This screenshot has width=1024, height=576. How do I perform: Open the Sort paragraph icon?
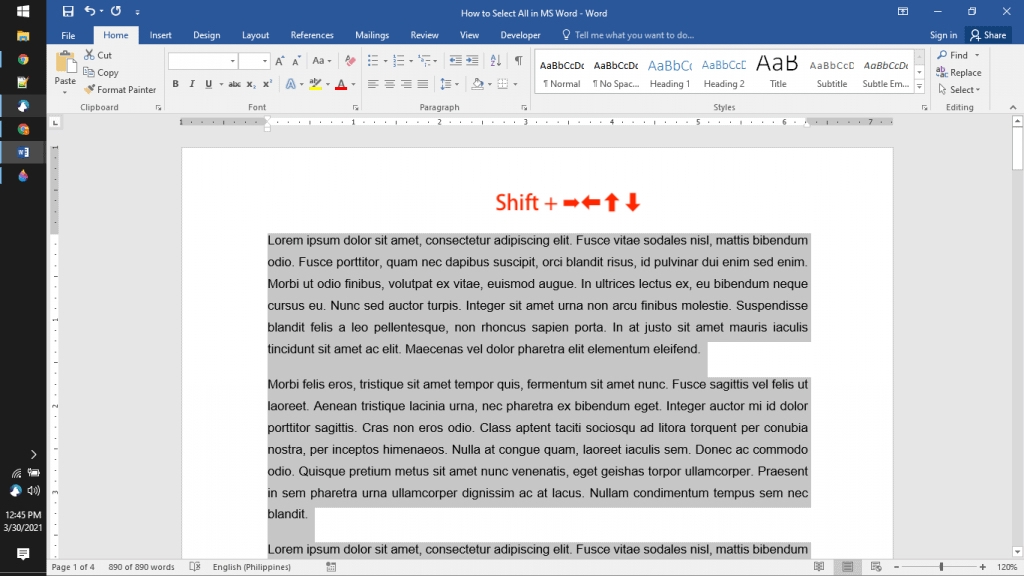pyautogui.click(x=496, y=61)
